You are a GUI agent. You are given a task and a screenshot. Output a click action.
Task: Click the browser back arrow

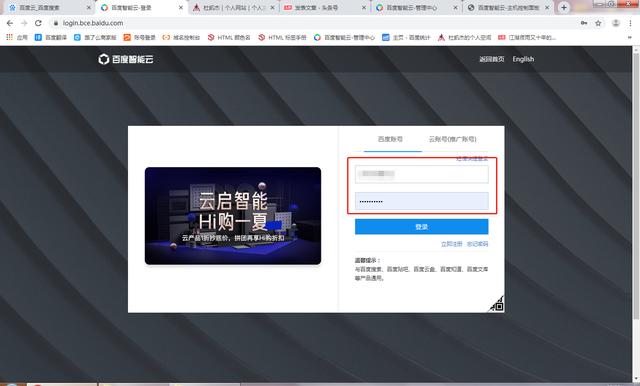pos(10,23)
